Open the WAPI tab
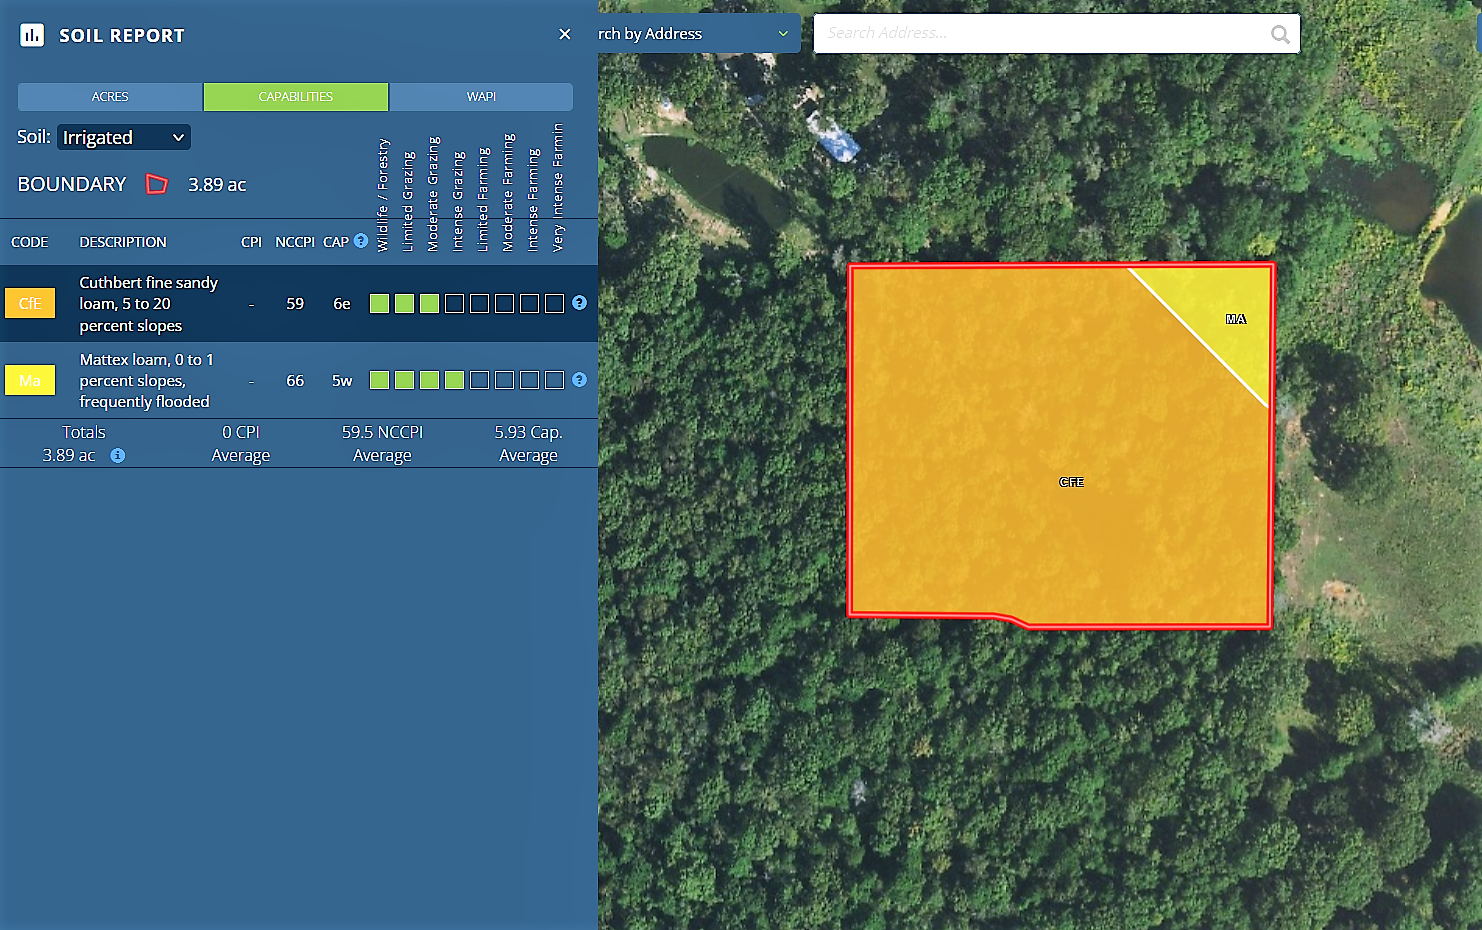 click(x=481, y=97)
